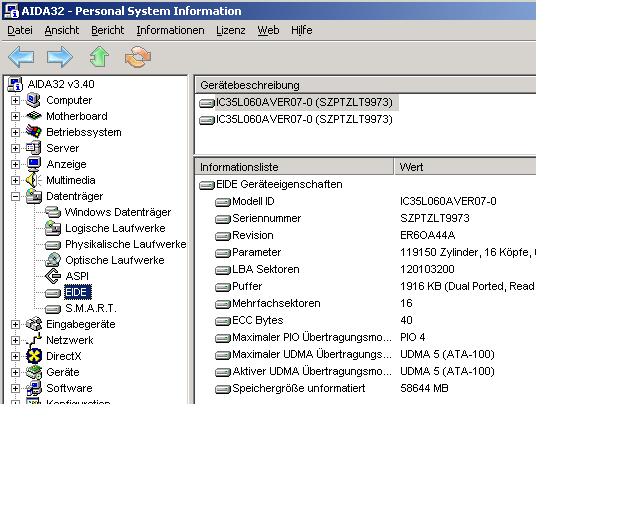Click the Anzeige monitor icon
The image size is (640, 512).
pos(33,164)
